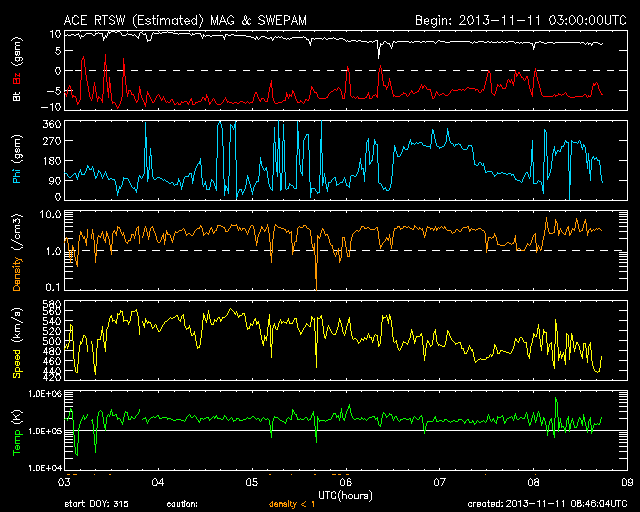The width and height of the screenshot is (640, 512).
Task: Click the '1.0' tick on the Density axis
Action: pos(53,252)
